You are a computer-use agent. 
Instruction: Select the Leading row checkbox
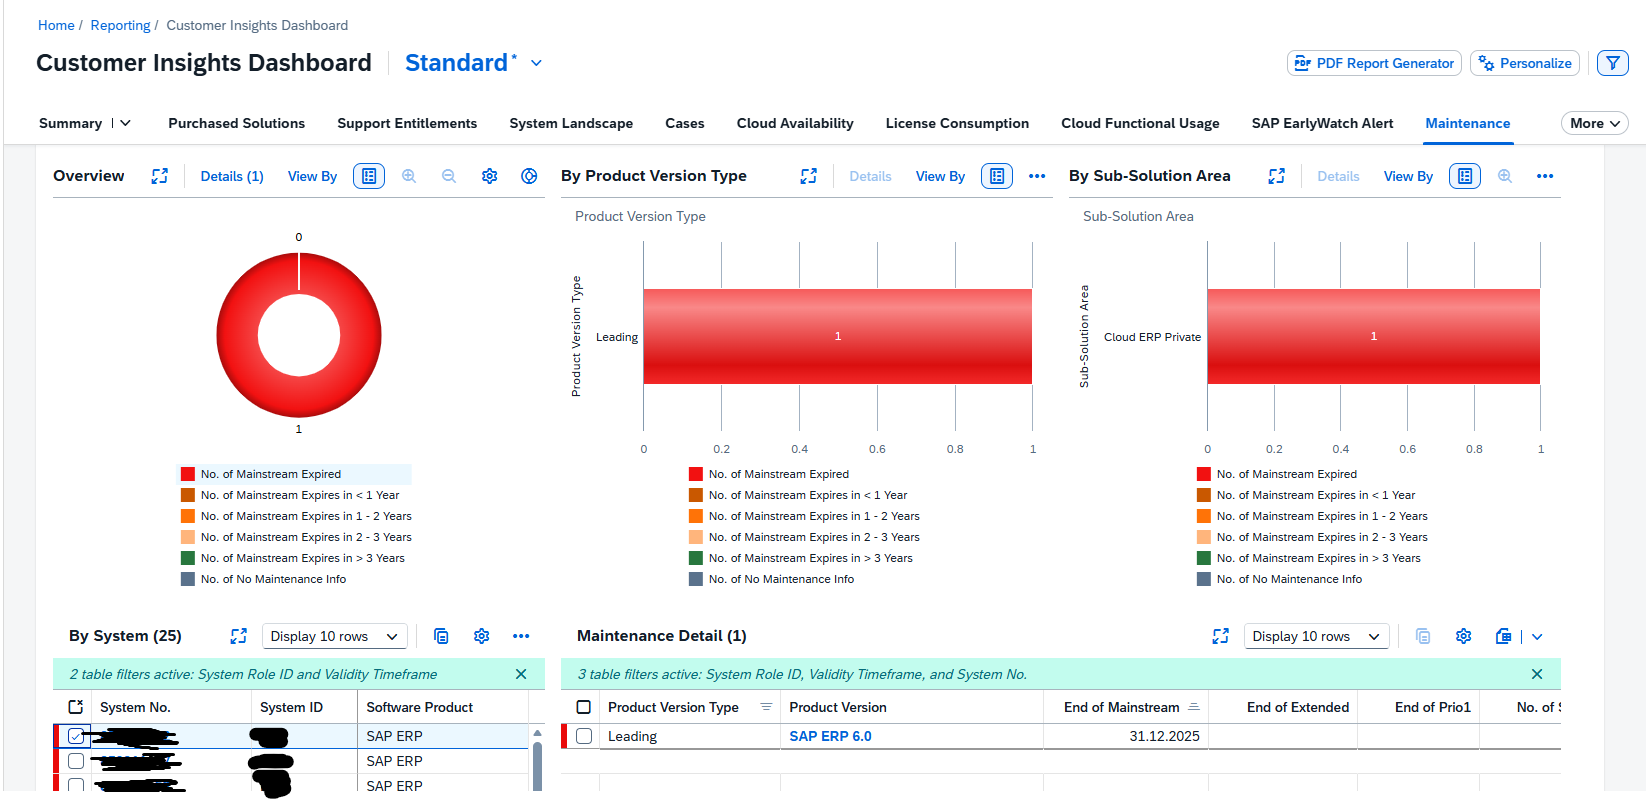[584, 736]
